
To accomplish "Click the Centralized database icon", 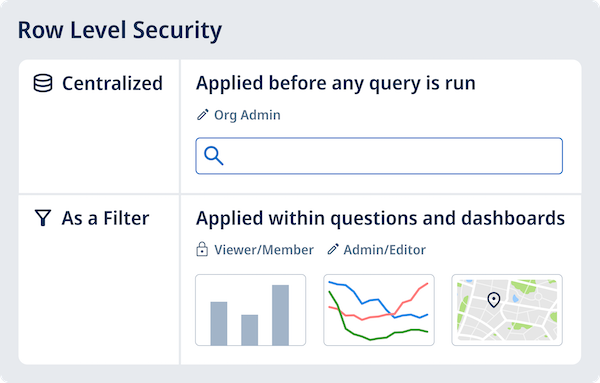I will [x=43, y=83].
